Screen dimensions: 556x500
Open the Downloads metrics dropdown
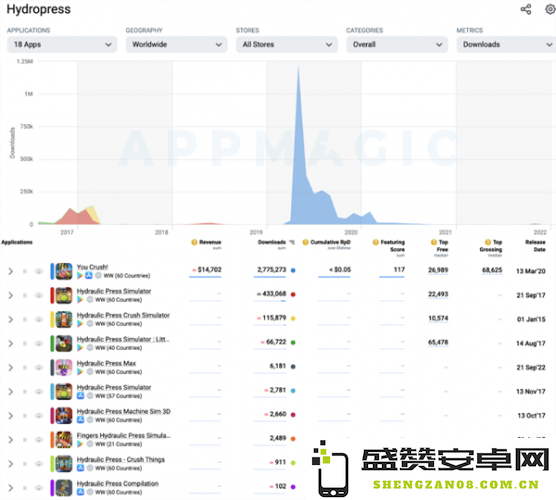506,45
